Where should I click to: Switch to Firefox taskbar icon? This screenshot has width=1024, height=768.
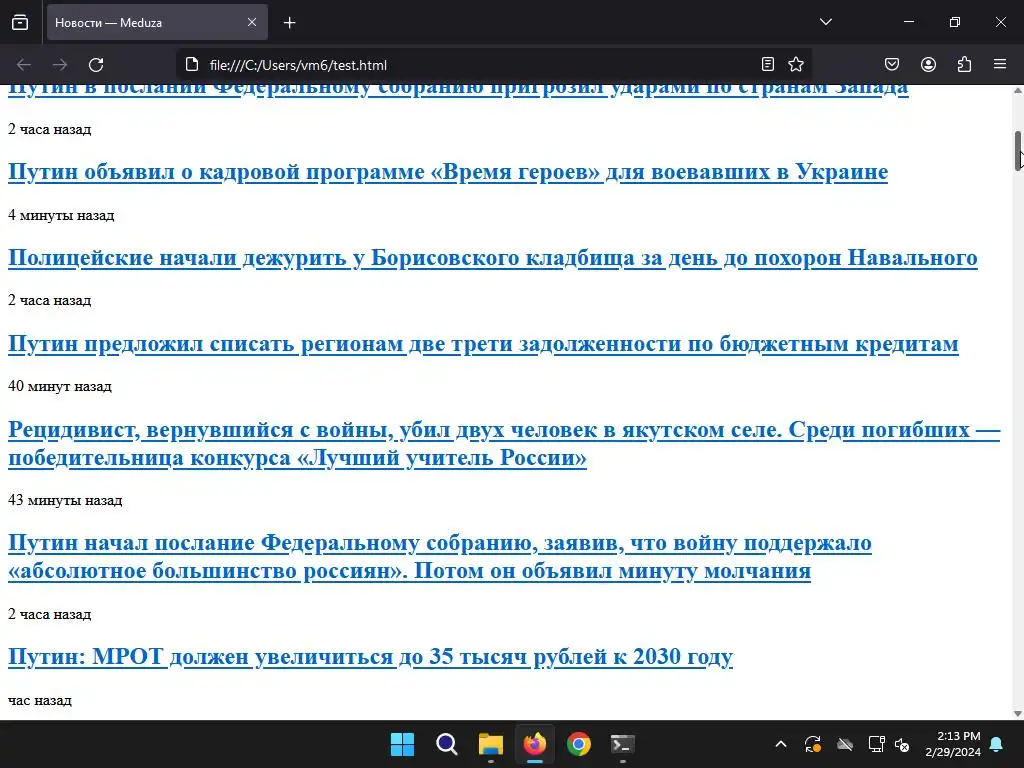pos(535,744)
